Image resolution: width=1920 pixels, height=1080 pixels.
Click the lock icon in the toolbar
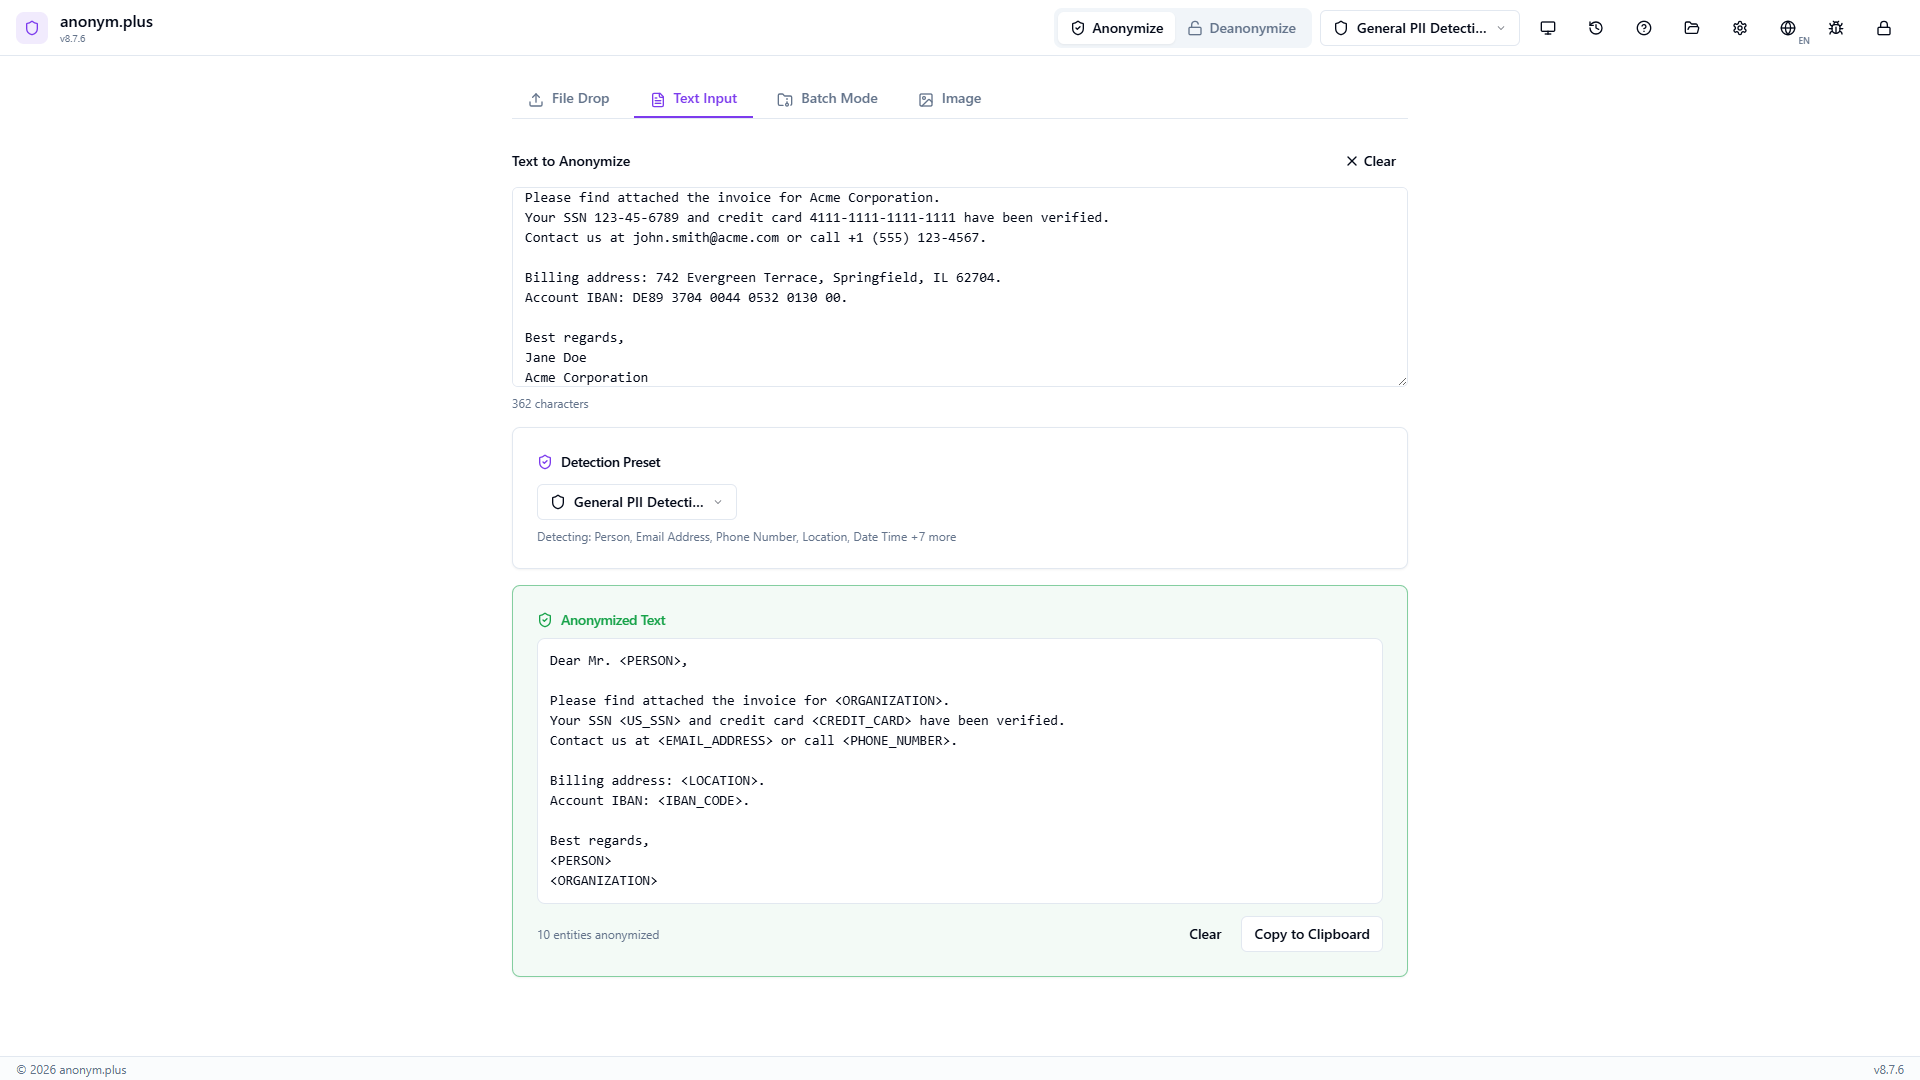pos(1883,28)
